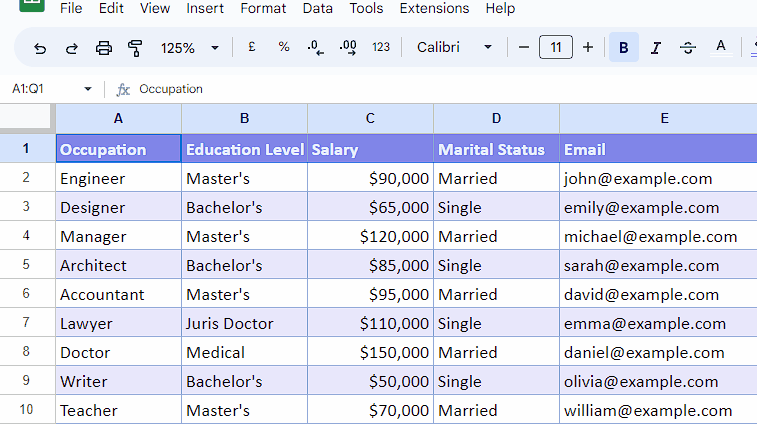This screenshot has width=757, height=424.
Task: Select the Juris Doctor cell
Action: coord(244,323)
